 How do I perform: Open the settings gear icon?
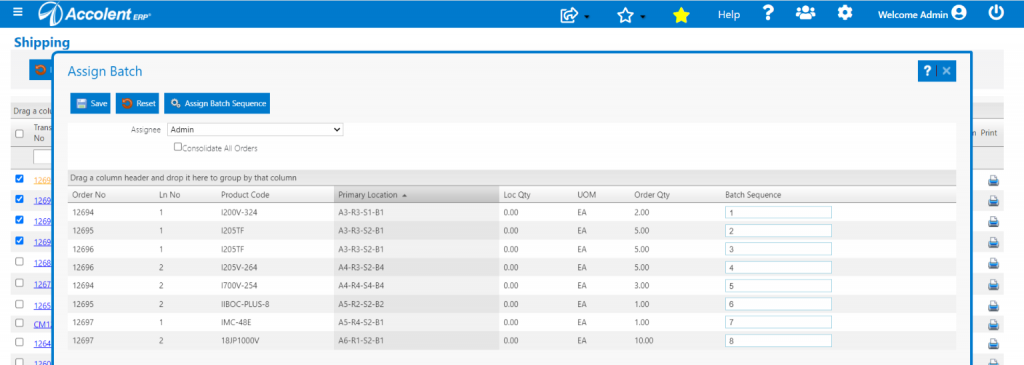coord(845,13)
